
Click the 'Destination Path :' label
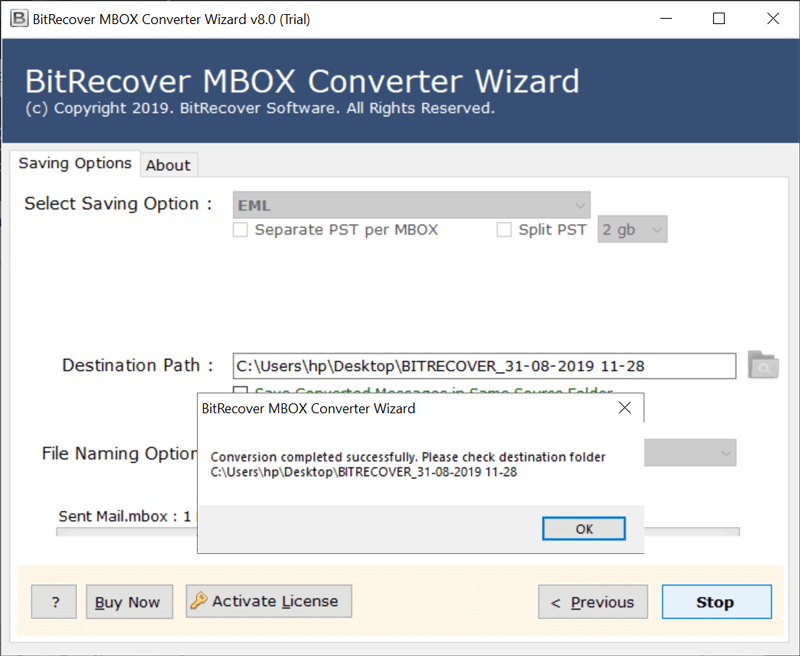pyautogui.click(x=137, y=365)
